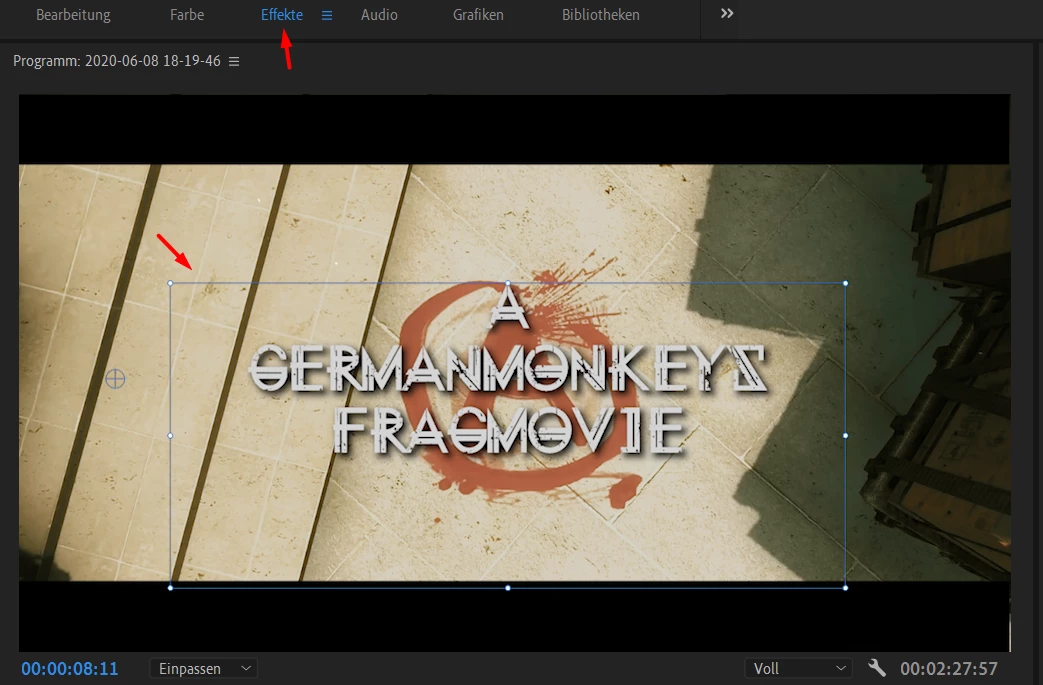Switch to the Audio workspace tab
Viewport: 1043px width, 685px height.
[x=379, y=15]
